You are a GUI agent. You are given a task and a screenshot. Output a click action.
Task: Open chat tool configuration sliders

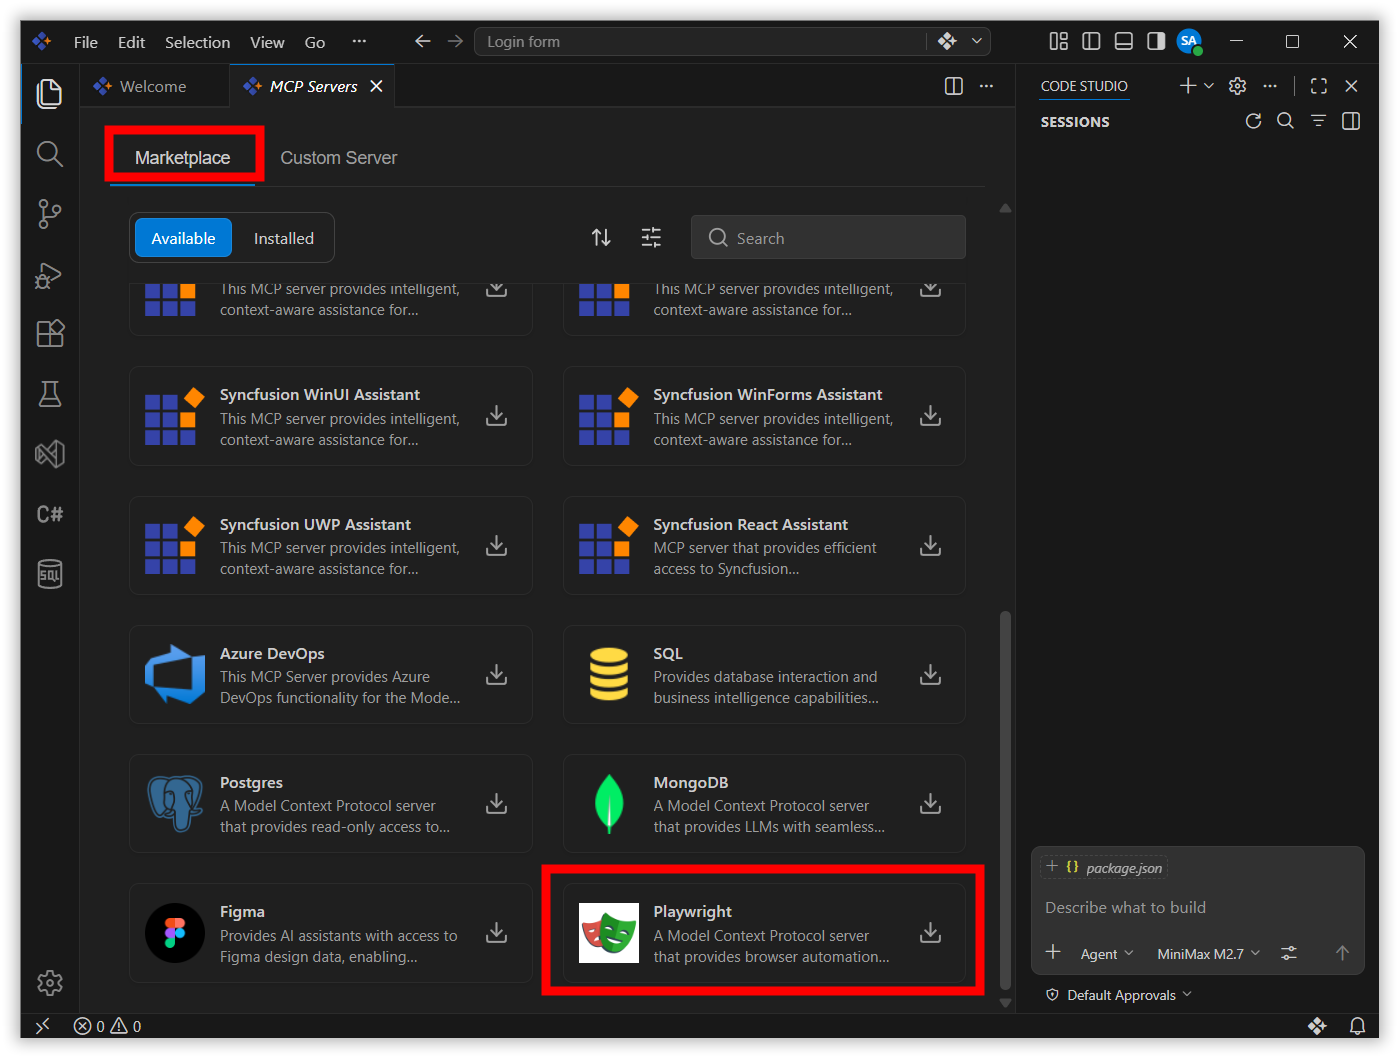(1289, 953)
